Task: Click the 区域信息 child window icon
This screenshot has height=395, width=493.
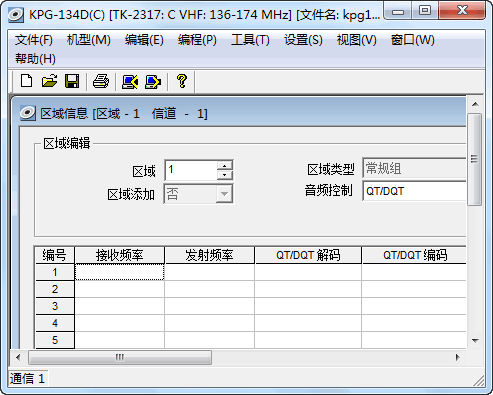Action: pyautogui.click(x=28, y=113)
